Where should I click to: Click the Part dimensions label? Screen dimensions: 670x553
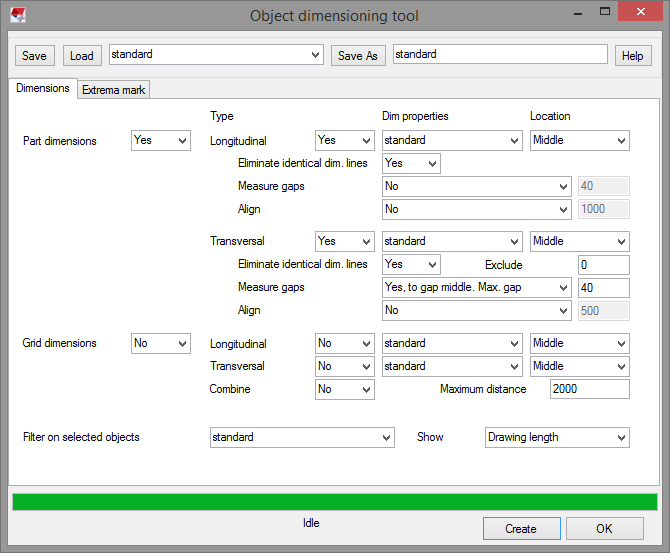tap(60, 141)
